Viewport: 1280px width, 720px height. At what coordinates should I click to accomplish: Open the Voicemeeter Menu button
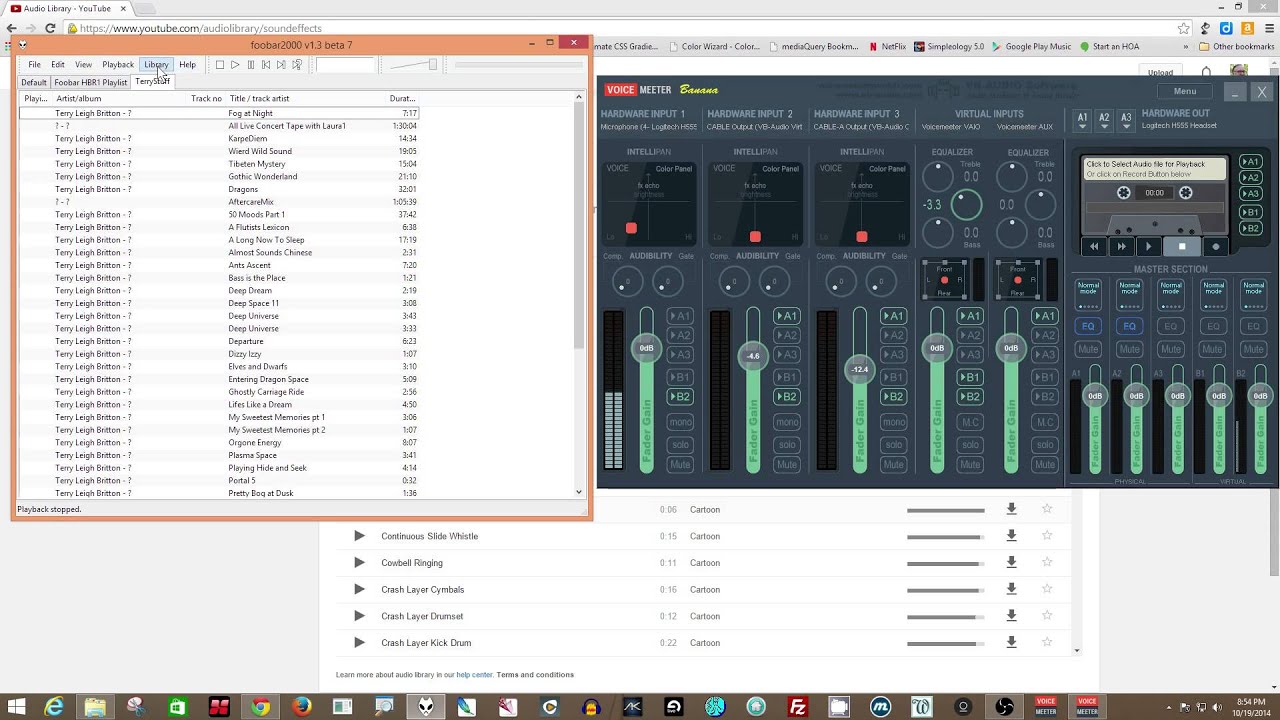coord(1185,91)
